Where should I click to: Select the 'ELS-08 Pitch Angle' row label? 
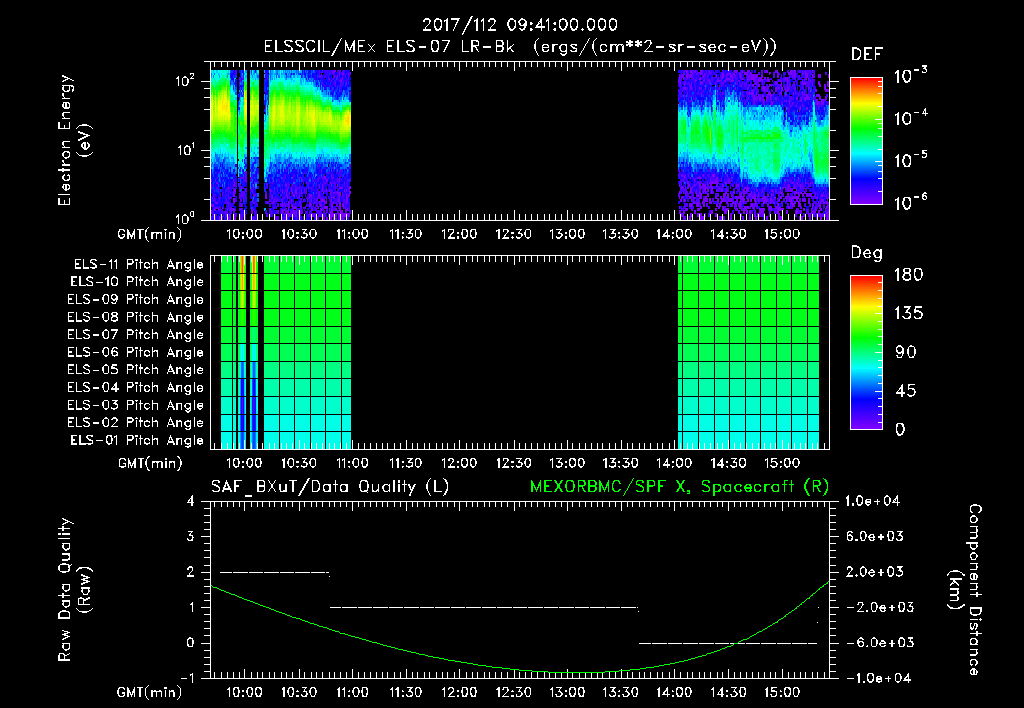pyautogui.click(x=136, y=317)
